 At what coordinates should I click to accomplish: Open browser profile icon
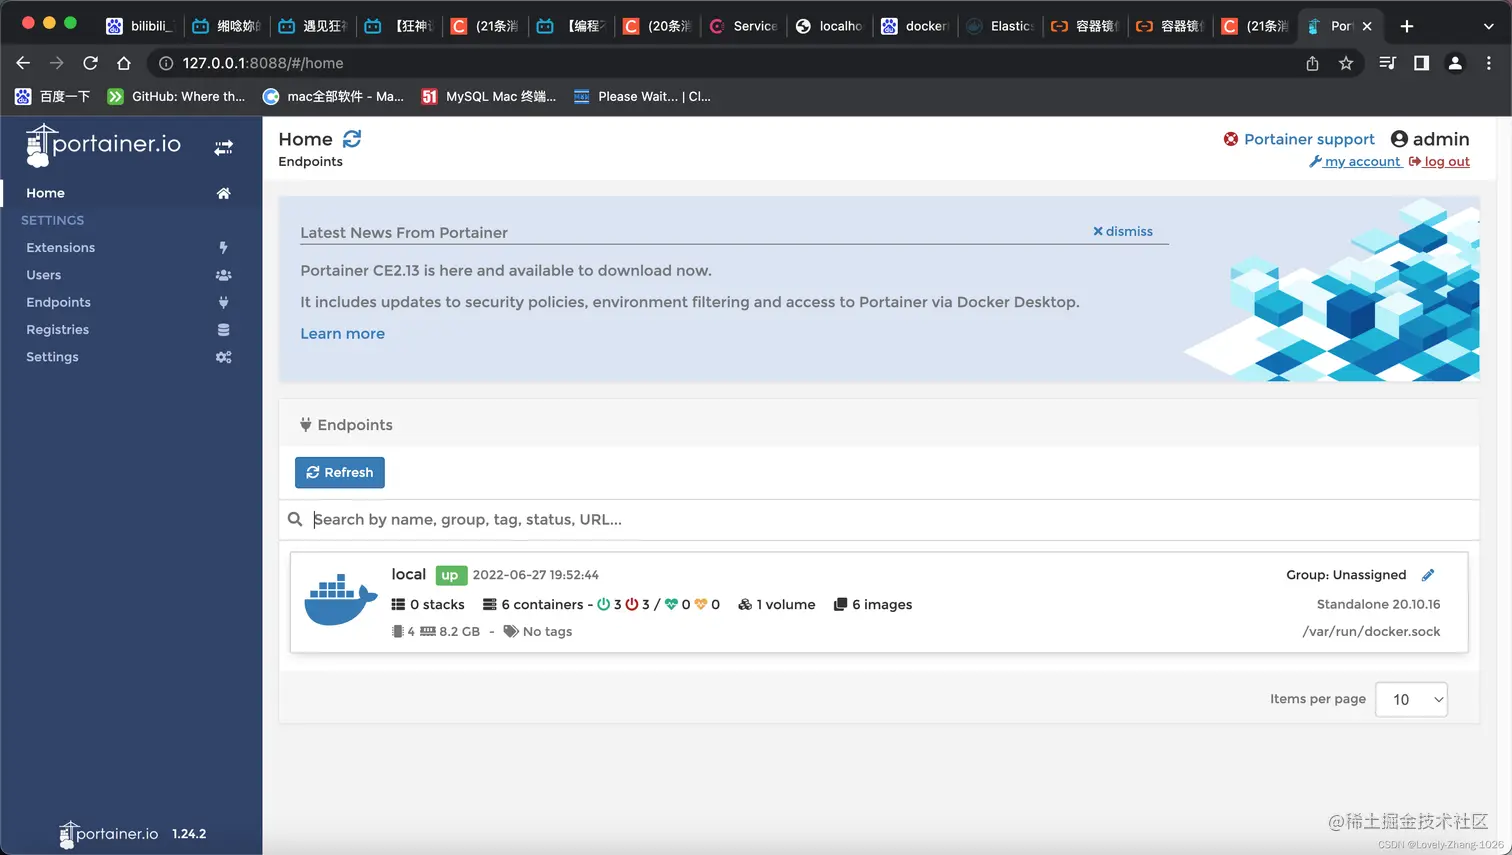(1455, 63)
